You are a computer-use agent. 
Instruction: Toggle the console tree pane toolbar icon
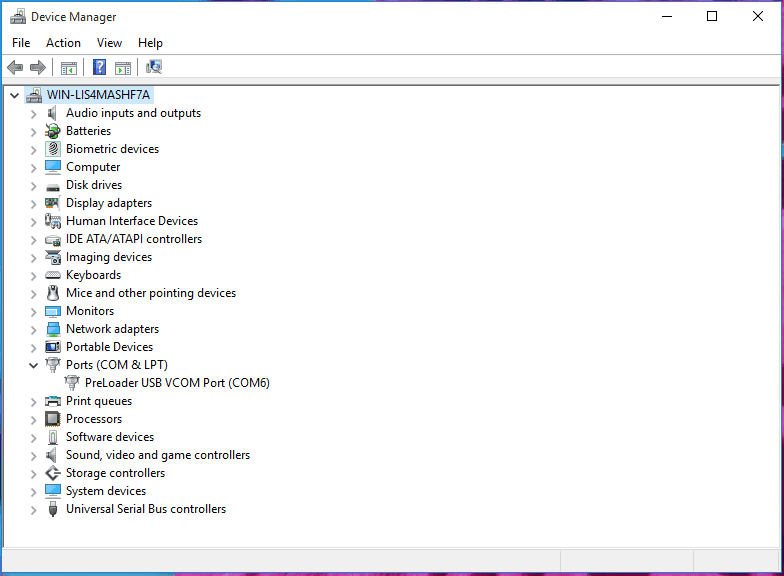click(x=68, y=68)
